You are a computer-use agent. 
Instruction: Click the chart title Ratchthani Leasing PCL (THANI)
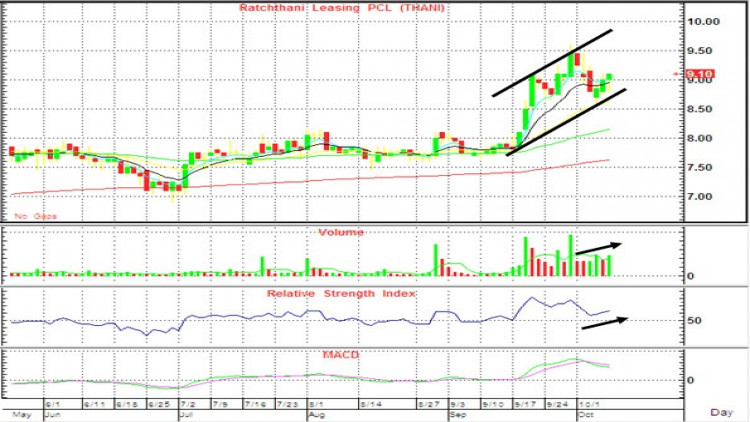coord(342,8)
